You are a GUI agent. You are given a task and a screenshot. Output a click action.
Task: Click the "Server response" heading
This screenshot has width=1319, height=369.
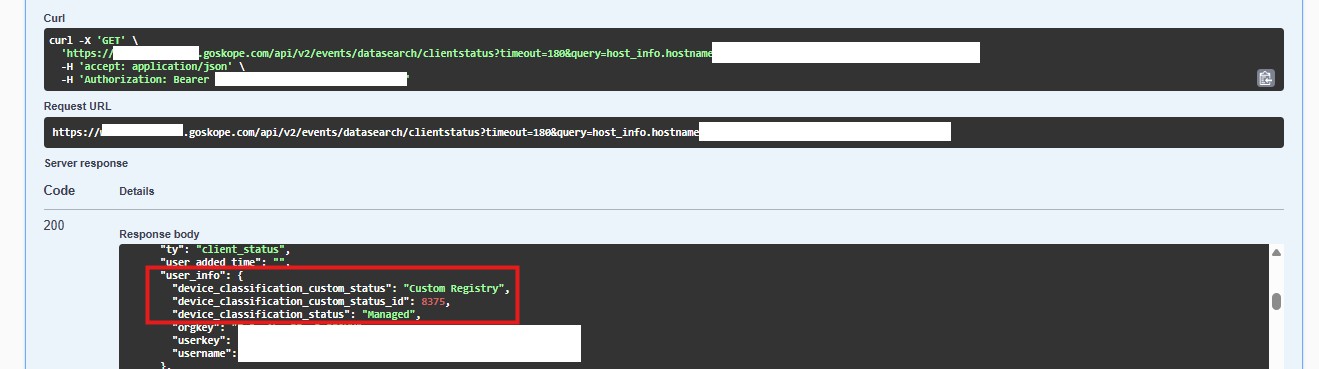tap(86, 162)
